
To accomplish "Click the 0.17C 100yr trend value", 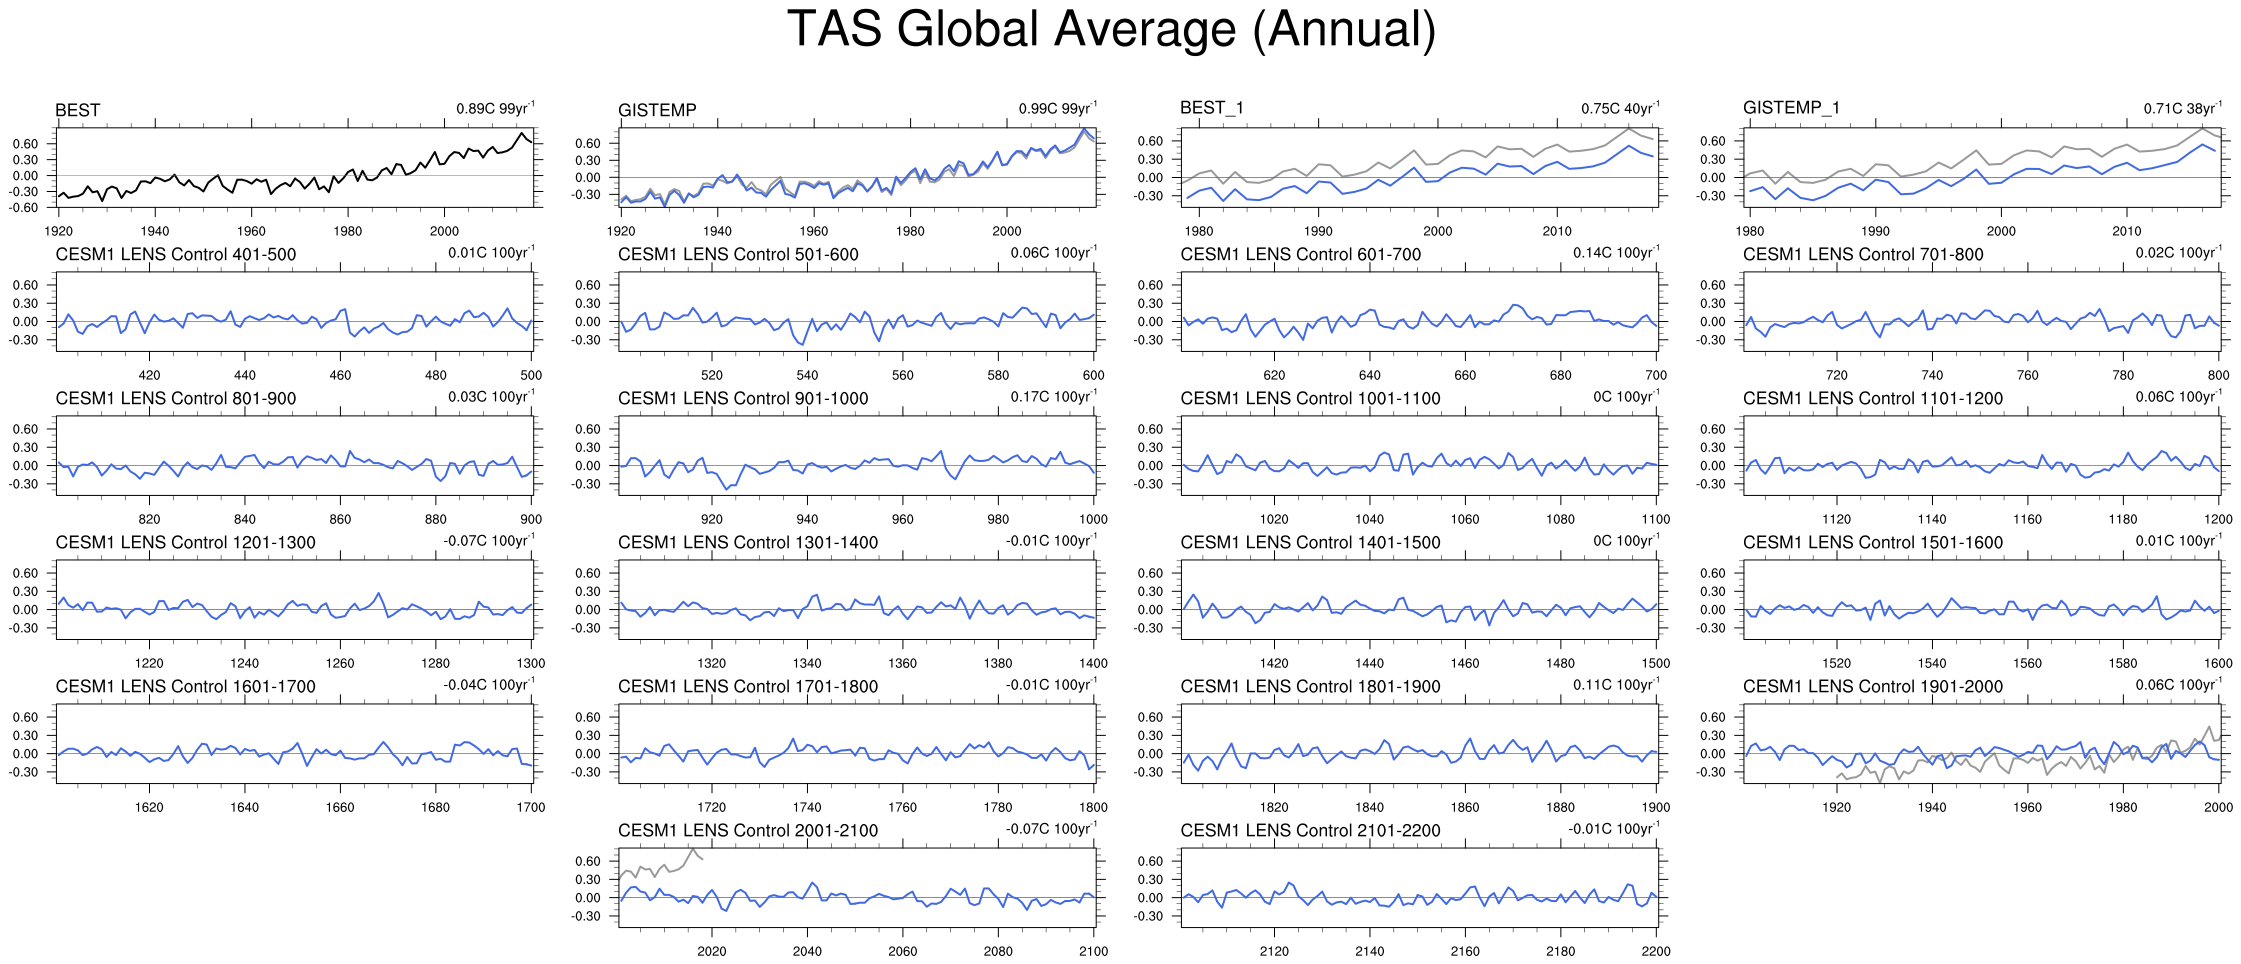I will click(x=1053, y=397).
